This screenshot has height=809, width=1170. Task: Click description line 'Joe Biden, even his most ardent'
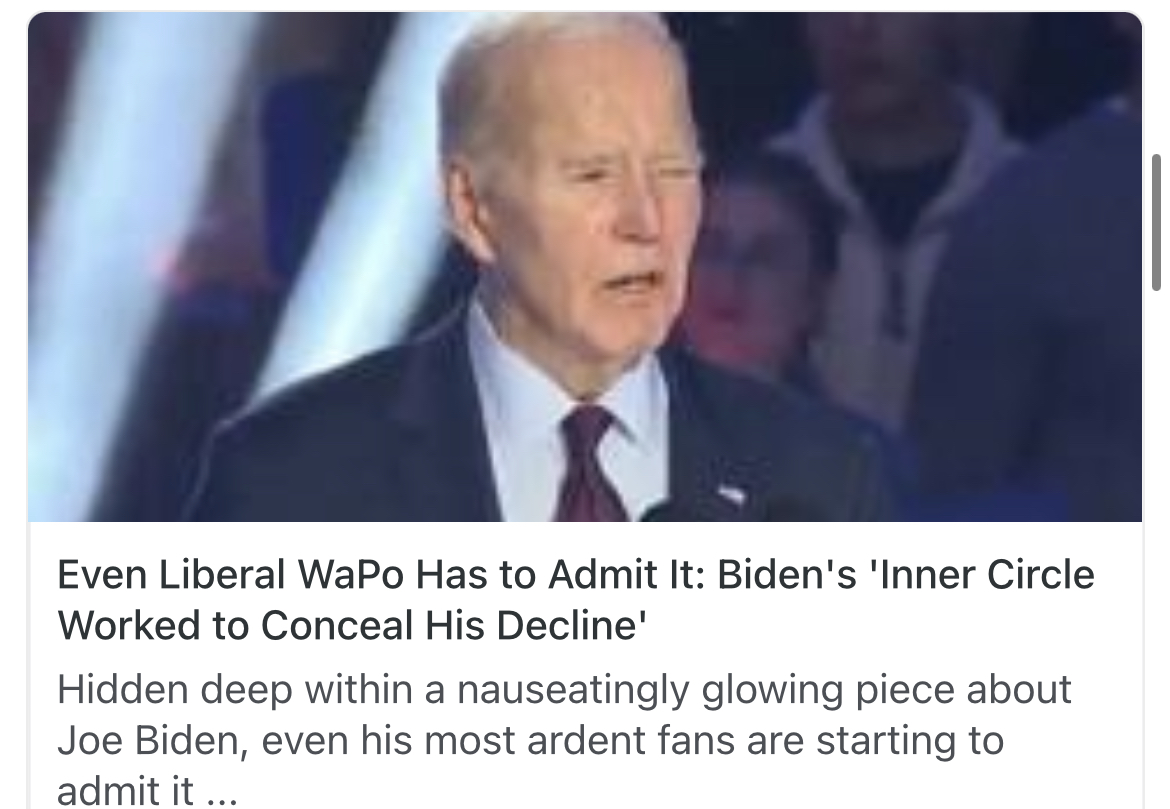(530, 740)
